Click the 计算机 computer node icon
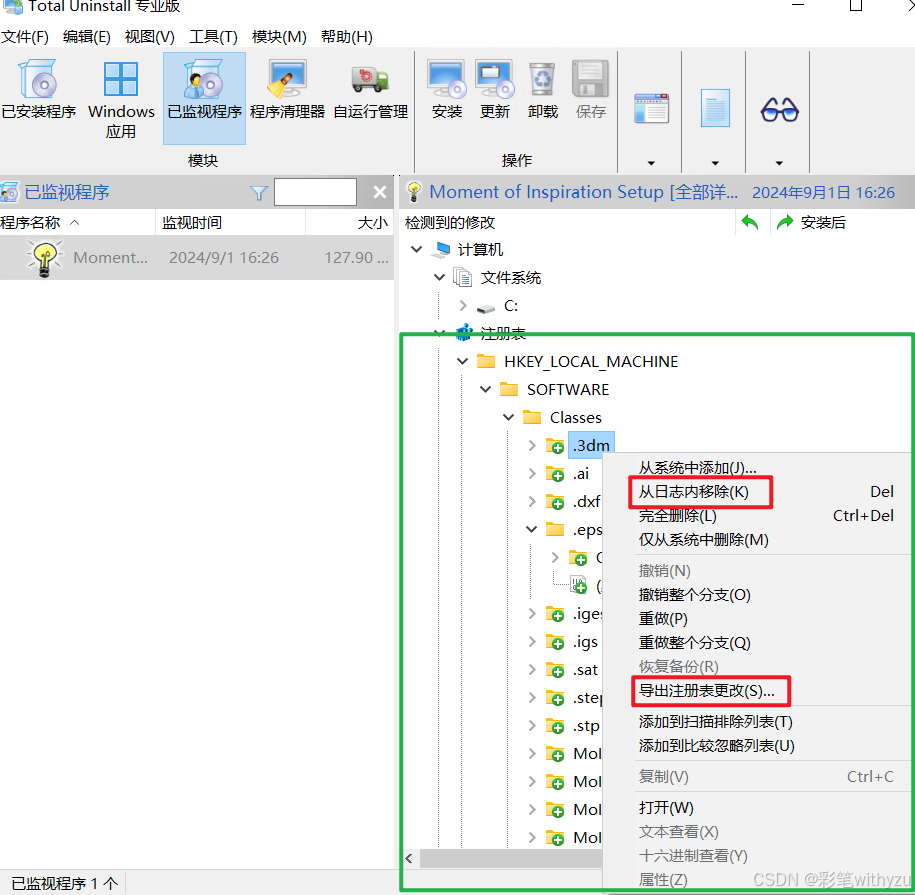This screenshot has width=915, height=895. pyautogui.click(x=441, y=250)
